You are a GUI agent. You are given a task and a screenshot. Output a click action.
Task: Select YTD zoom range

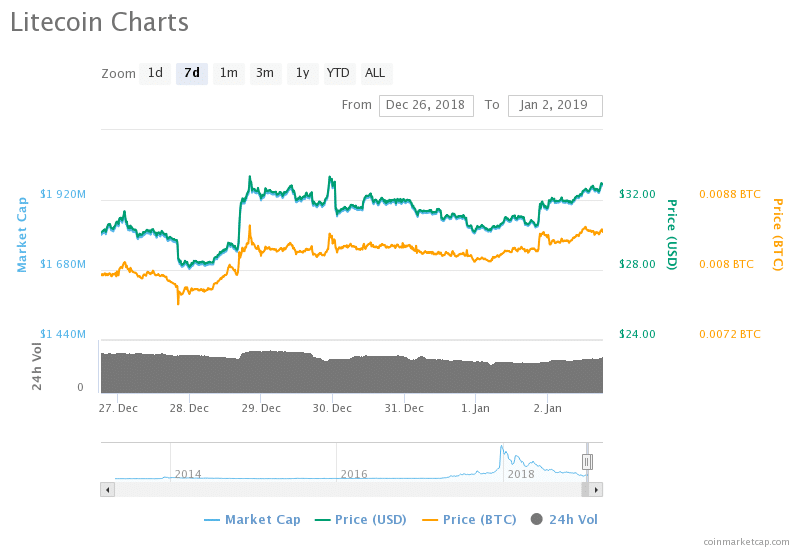(x=339, y=73)
